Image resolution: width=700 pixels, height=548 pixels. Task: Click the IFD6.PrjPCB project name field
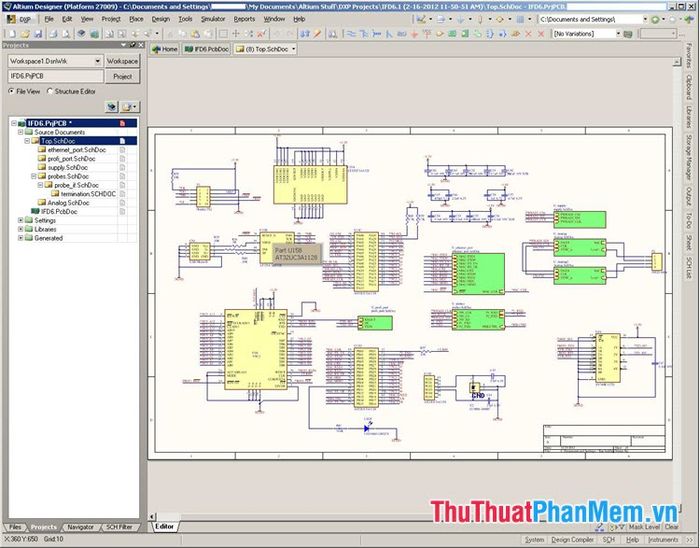55,76
